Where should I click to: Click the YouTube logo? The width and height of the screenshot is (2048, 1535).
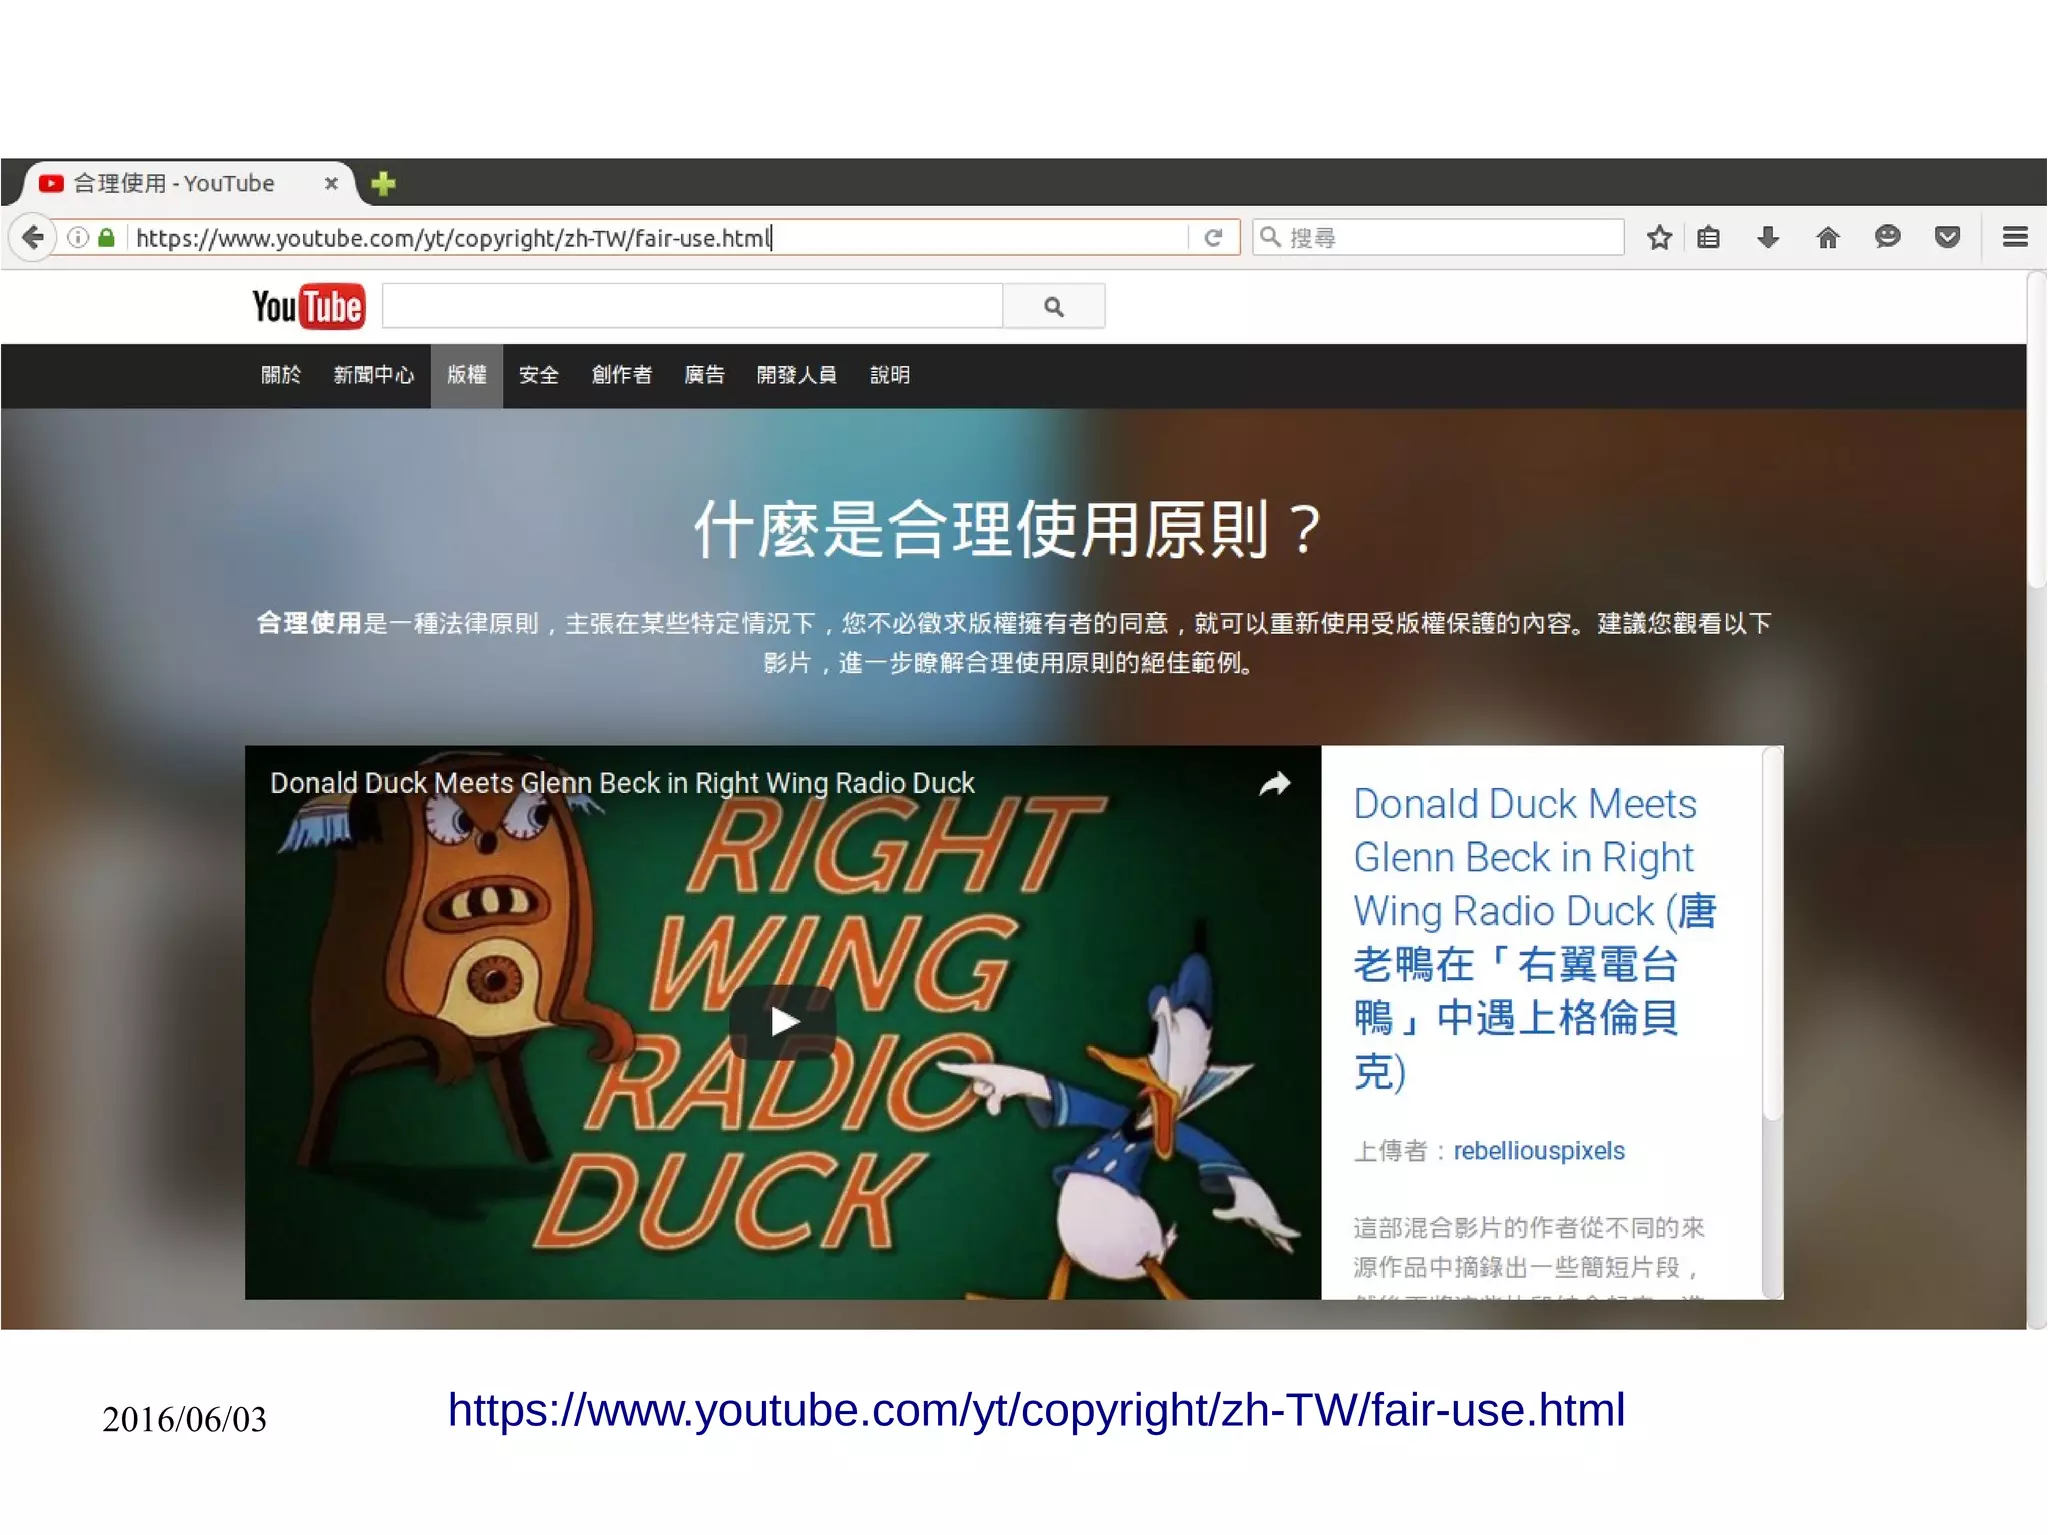pyautogui.click(x=308, y=307)
